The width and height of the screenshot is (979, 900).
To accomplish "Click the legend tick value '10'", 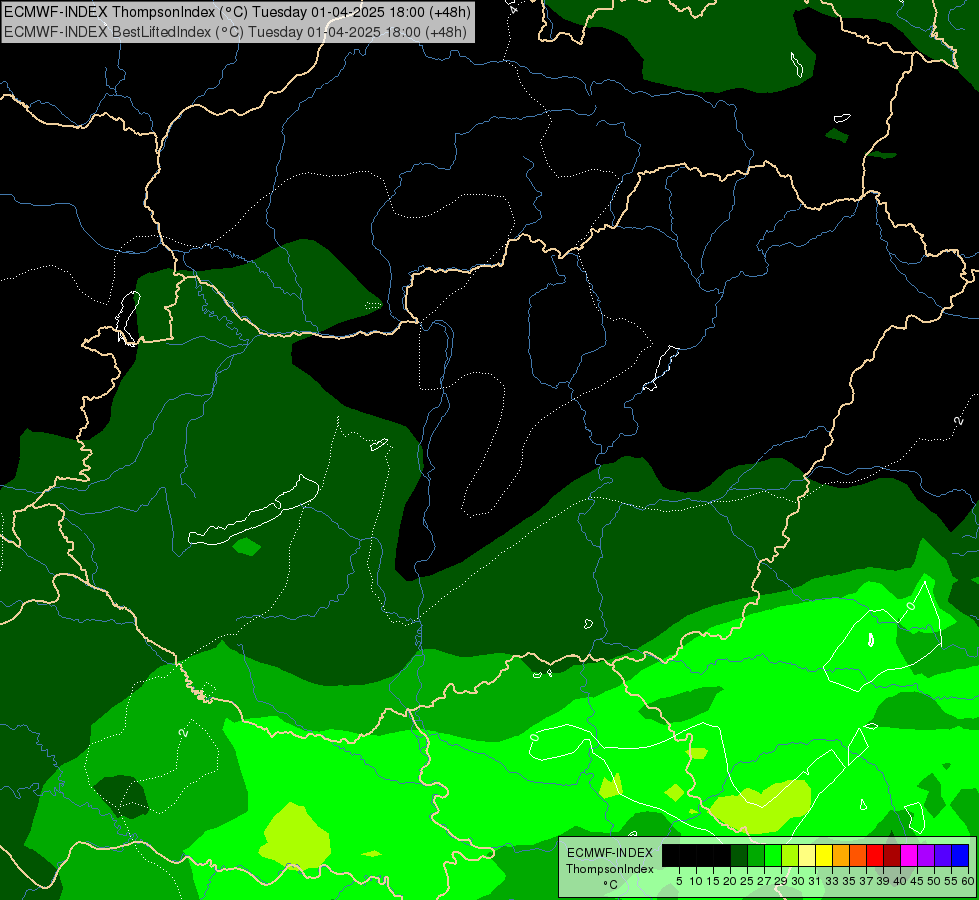I will 696,881.
